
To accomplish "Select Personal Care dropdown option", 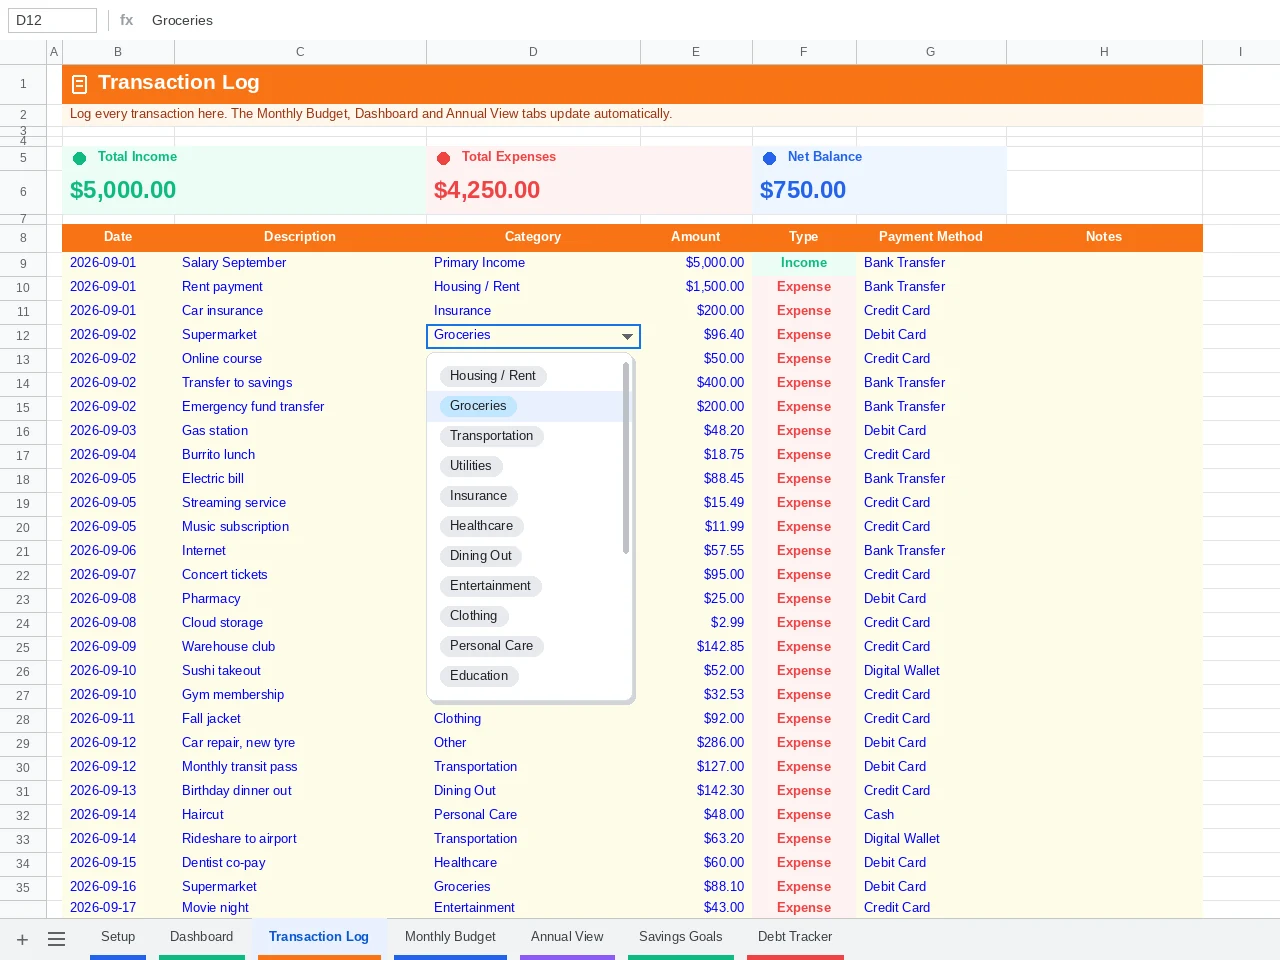I will [x=492, y=646].
